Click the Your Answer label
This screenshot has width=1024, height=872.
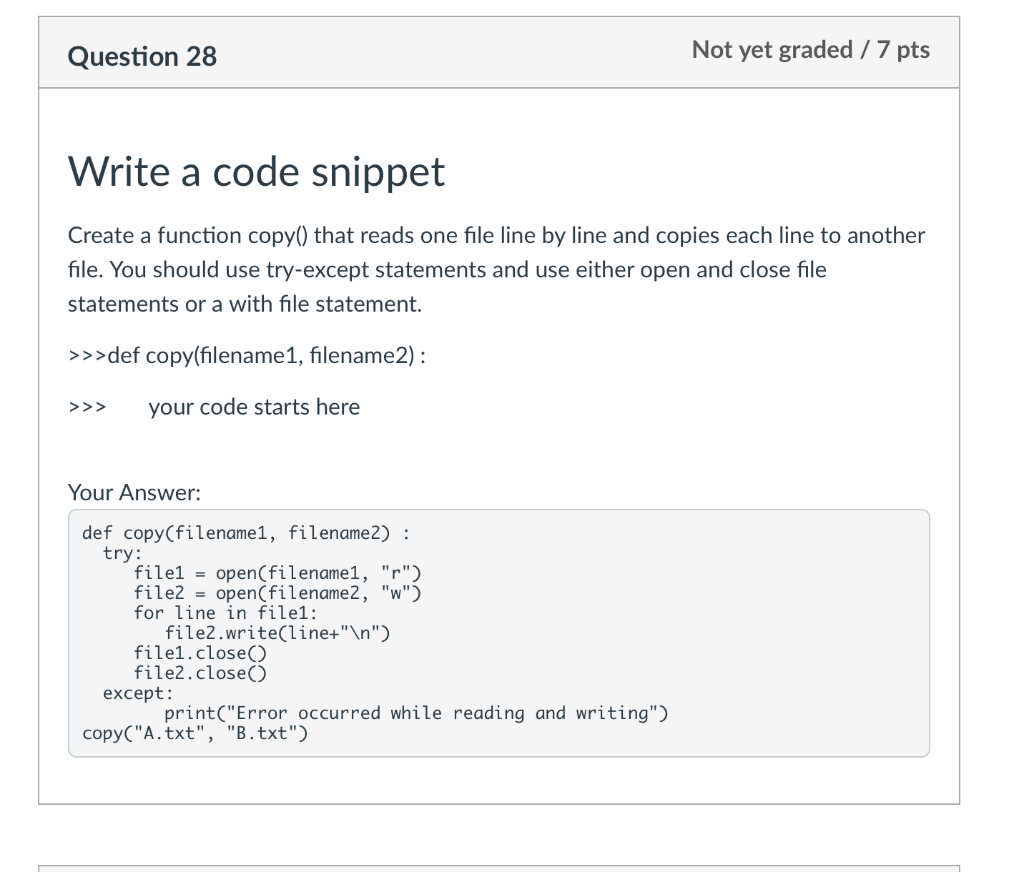pos(135,493)
